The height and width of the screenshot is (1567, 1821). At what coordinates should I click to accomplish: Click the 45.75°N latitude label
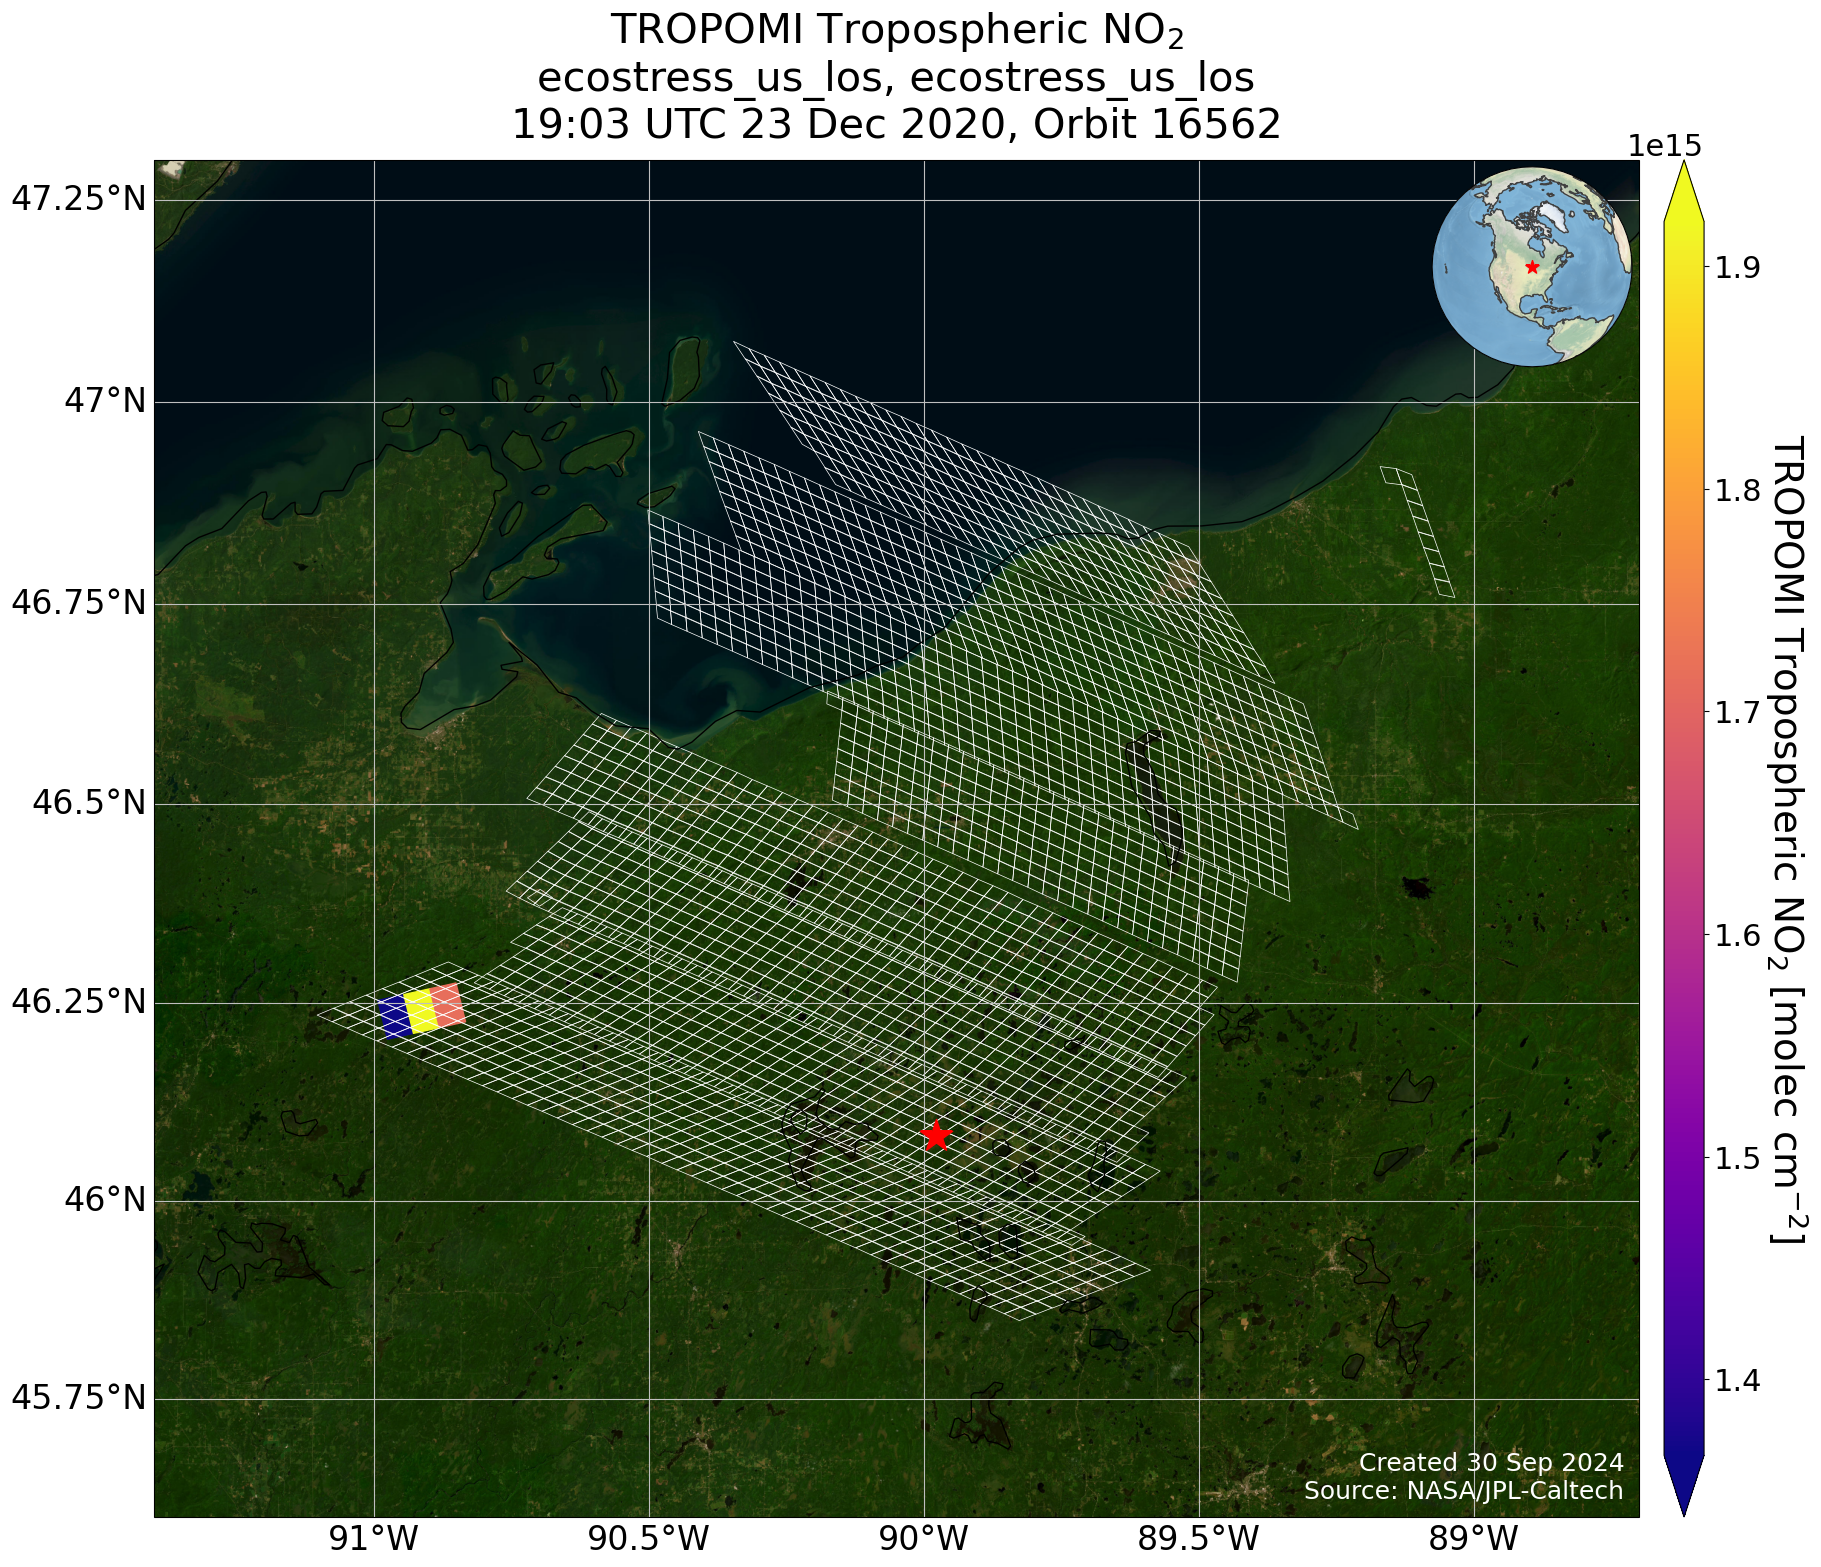point(78,1399)
